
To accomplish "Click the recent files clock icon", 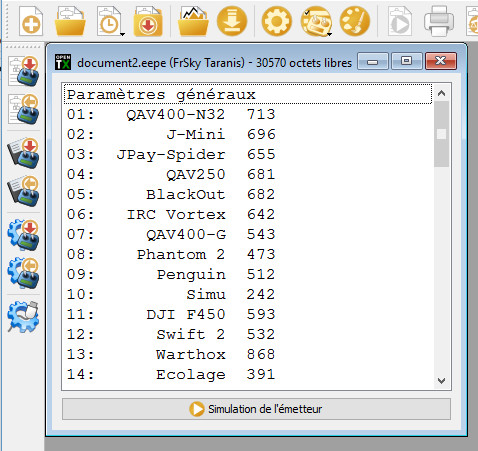I will [x=109, y=22].
